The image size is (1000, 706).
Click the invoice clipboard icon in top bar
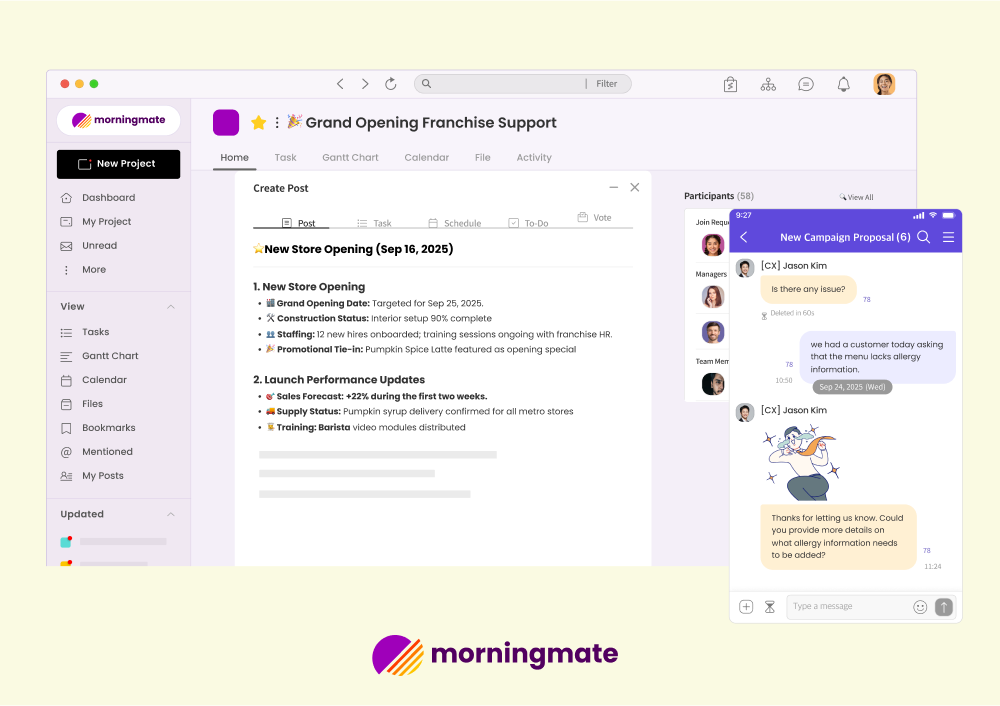(x=730, y=84)
